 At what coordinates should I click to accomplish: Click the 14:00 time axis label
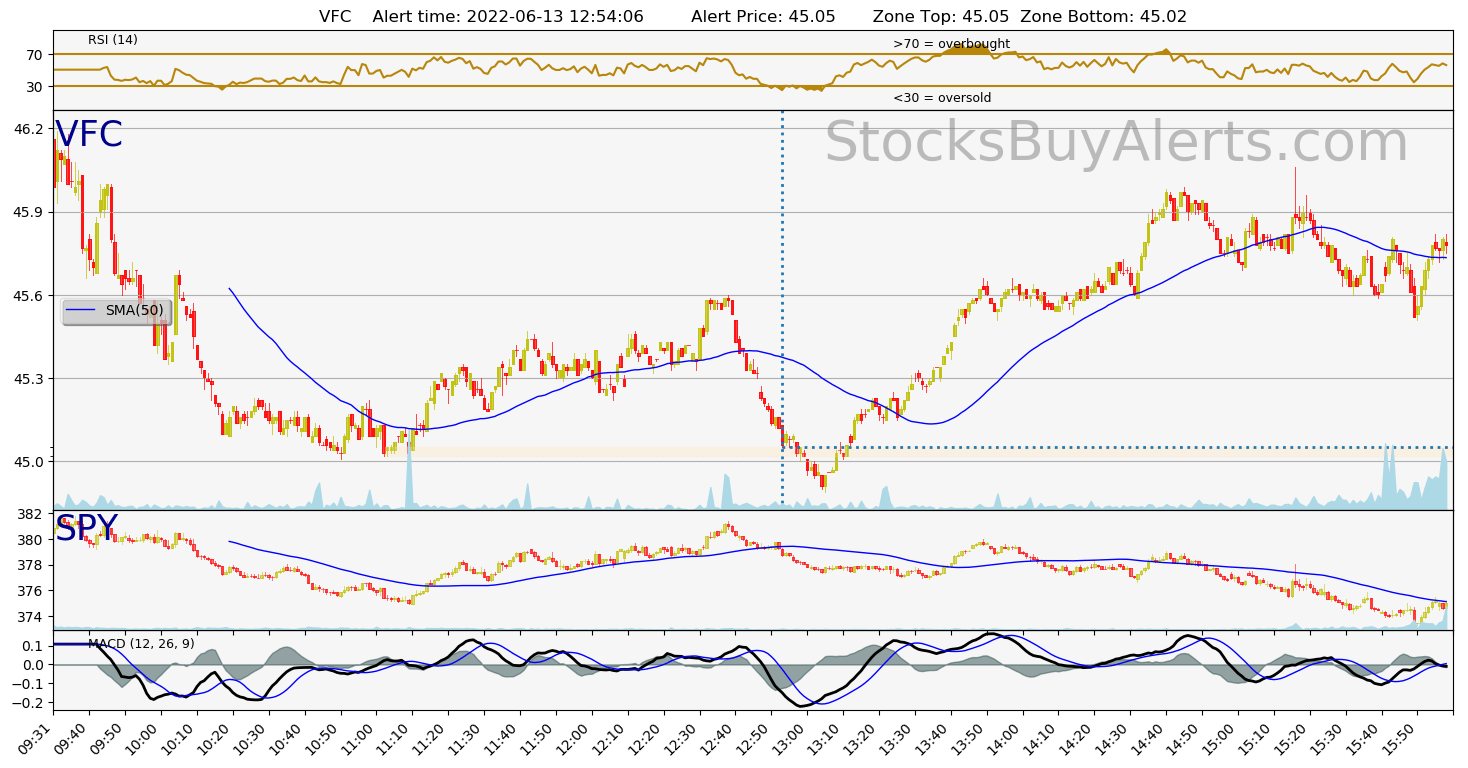1005,738
